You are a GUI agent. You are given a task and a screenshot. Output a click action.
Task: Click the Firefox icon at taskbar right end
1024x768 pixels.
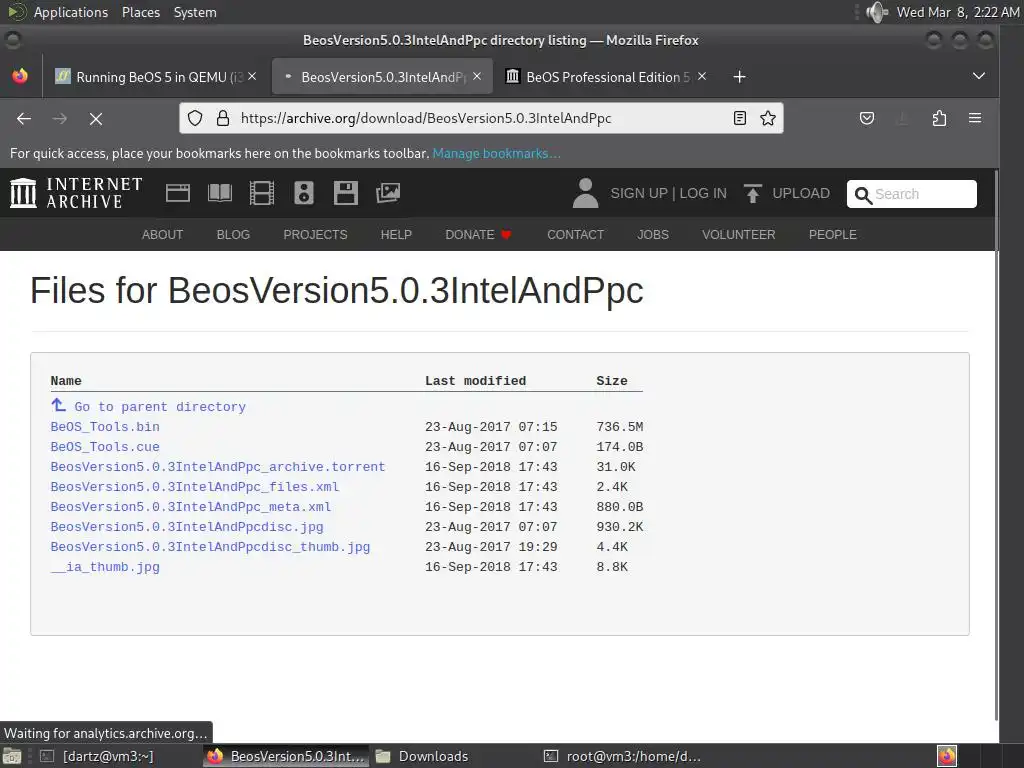(x=947, y=756)
